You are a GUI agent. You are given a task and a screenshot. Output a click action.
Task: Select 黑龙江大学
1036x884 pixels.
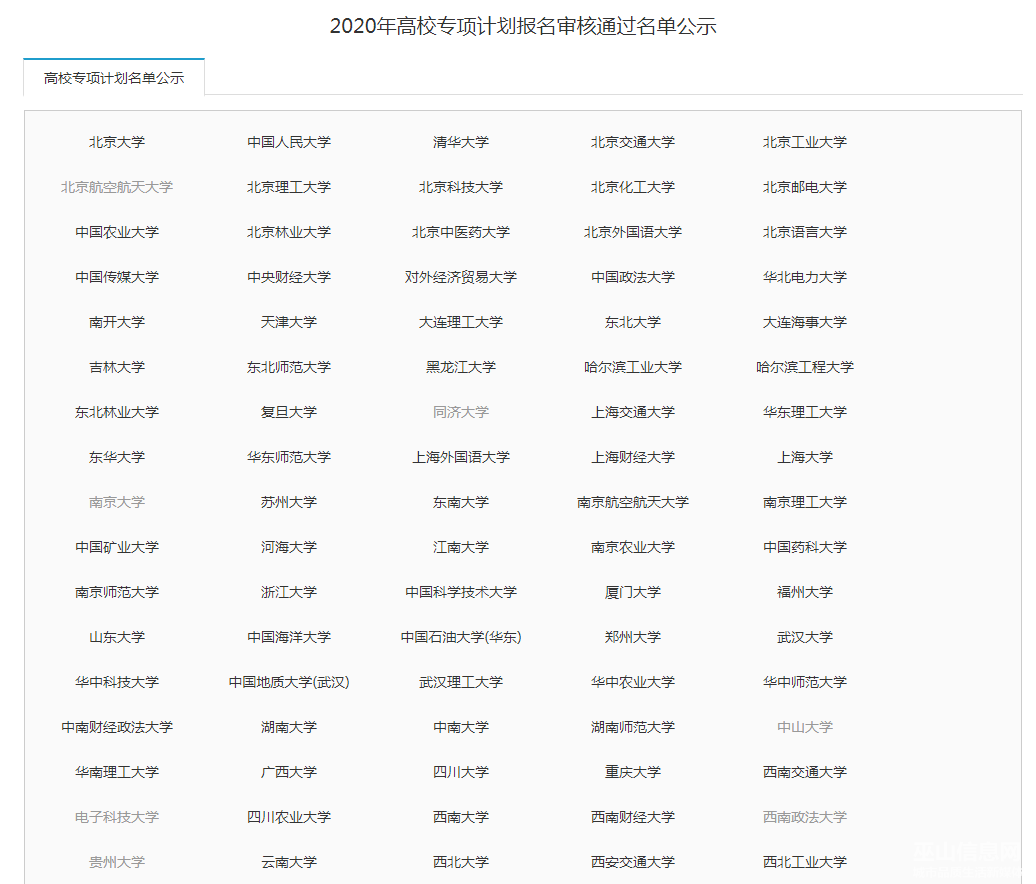pos(461,367)
